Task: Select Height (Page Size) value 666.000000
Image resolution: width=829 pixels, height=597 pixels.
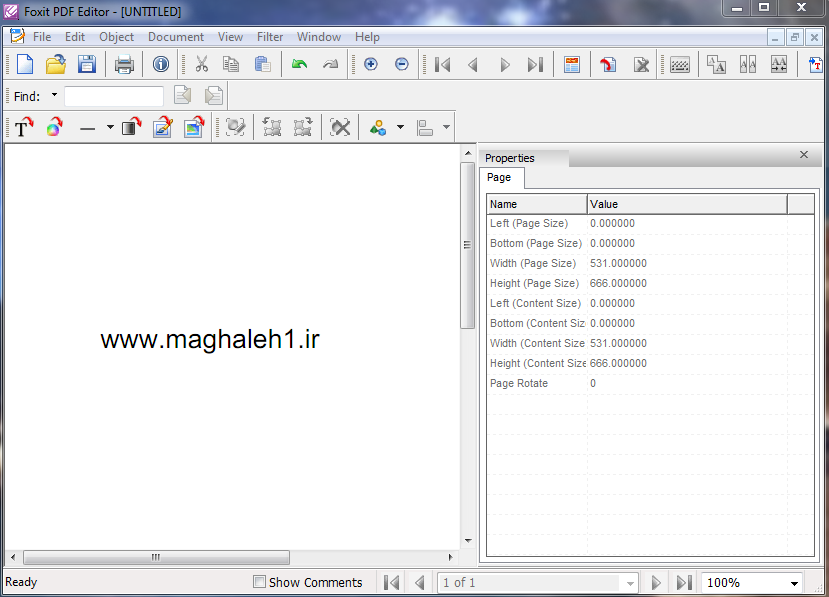Action: coord(618,283)
